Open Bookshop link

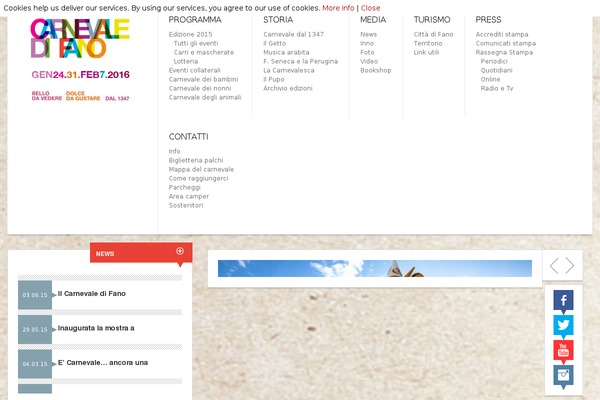coord(375,70)
